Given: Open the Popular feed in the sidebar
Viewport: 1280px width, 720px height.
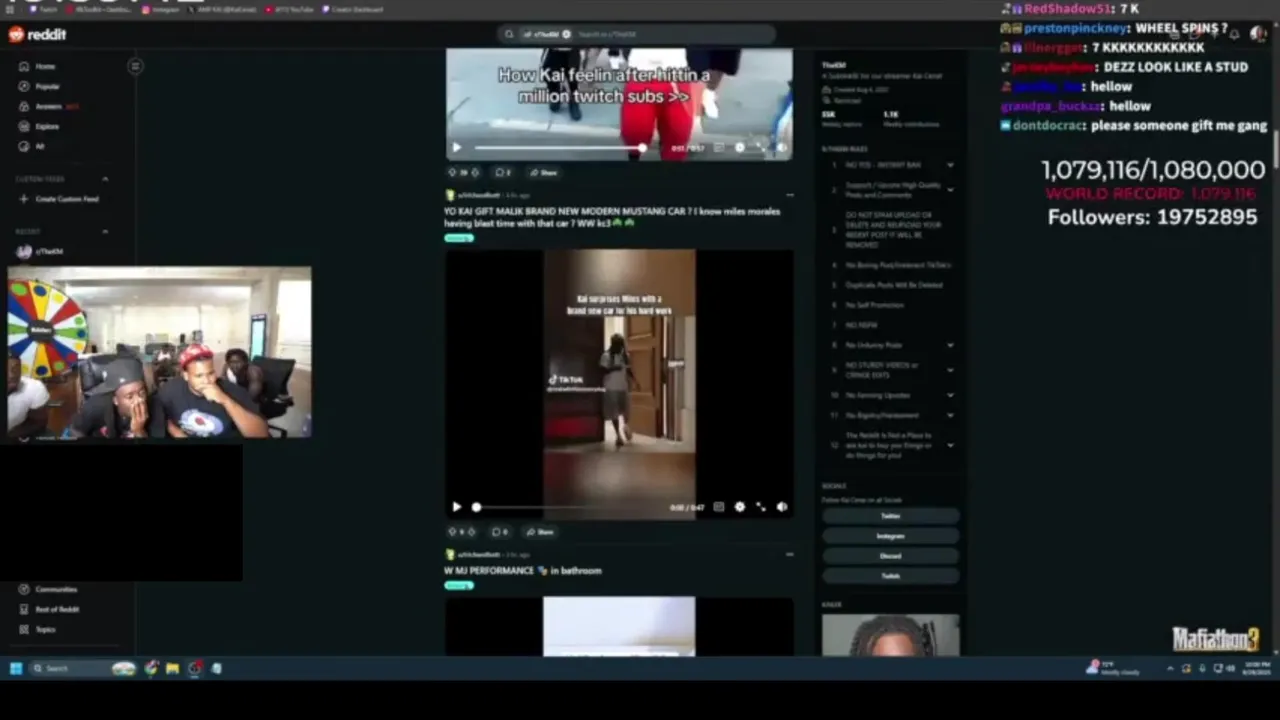Looking at the screenshot, I should coord(40,86).
